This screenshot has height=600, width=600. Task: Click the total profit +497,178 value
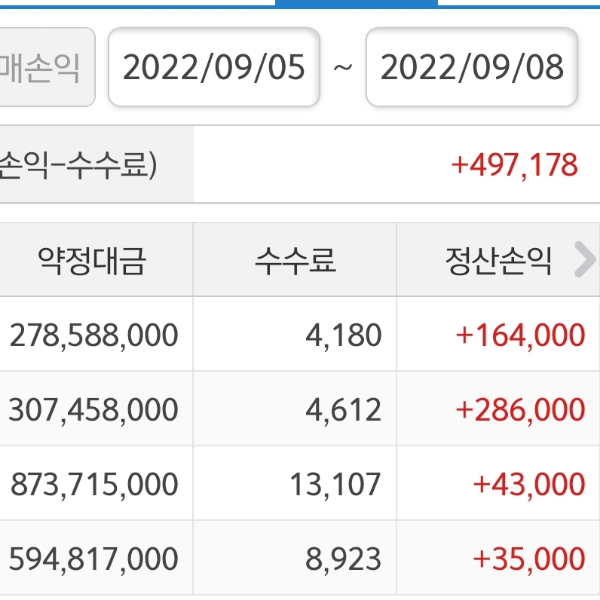click(514, 164)
